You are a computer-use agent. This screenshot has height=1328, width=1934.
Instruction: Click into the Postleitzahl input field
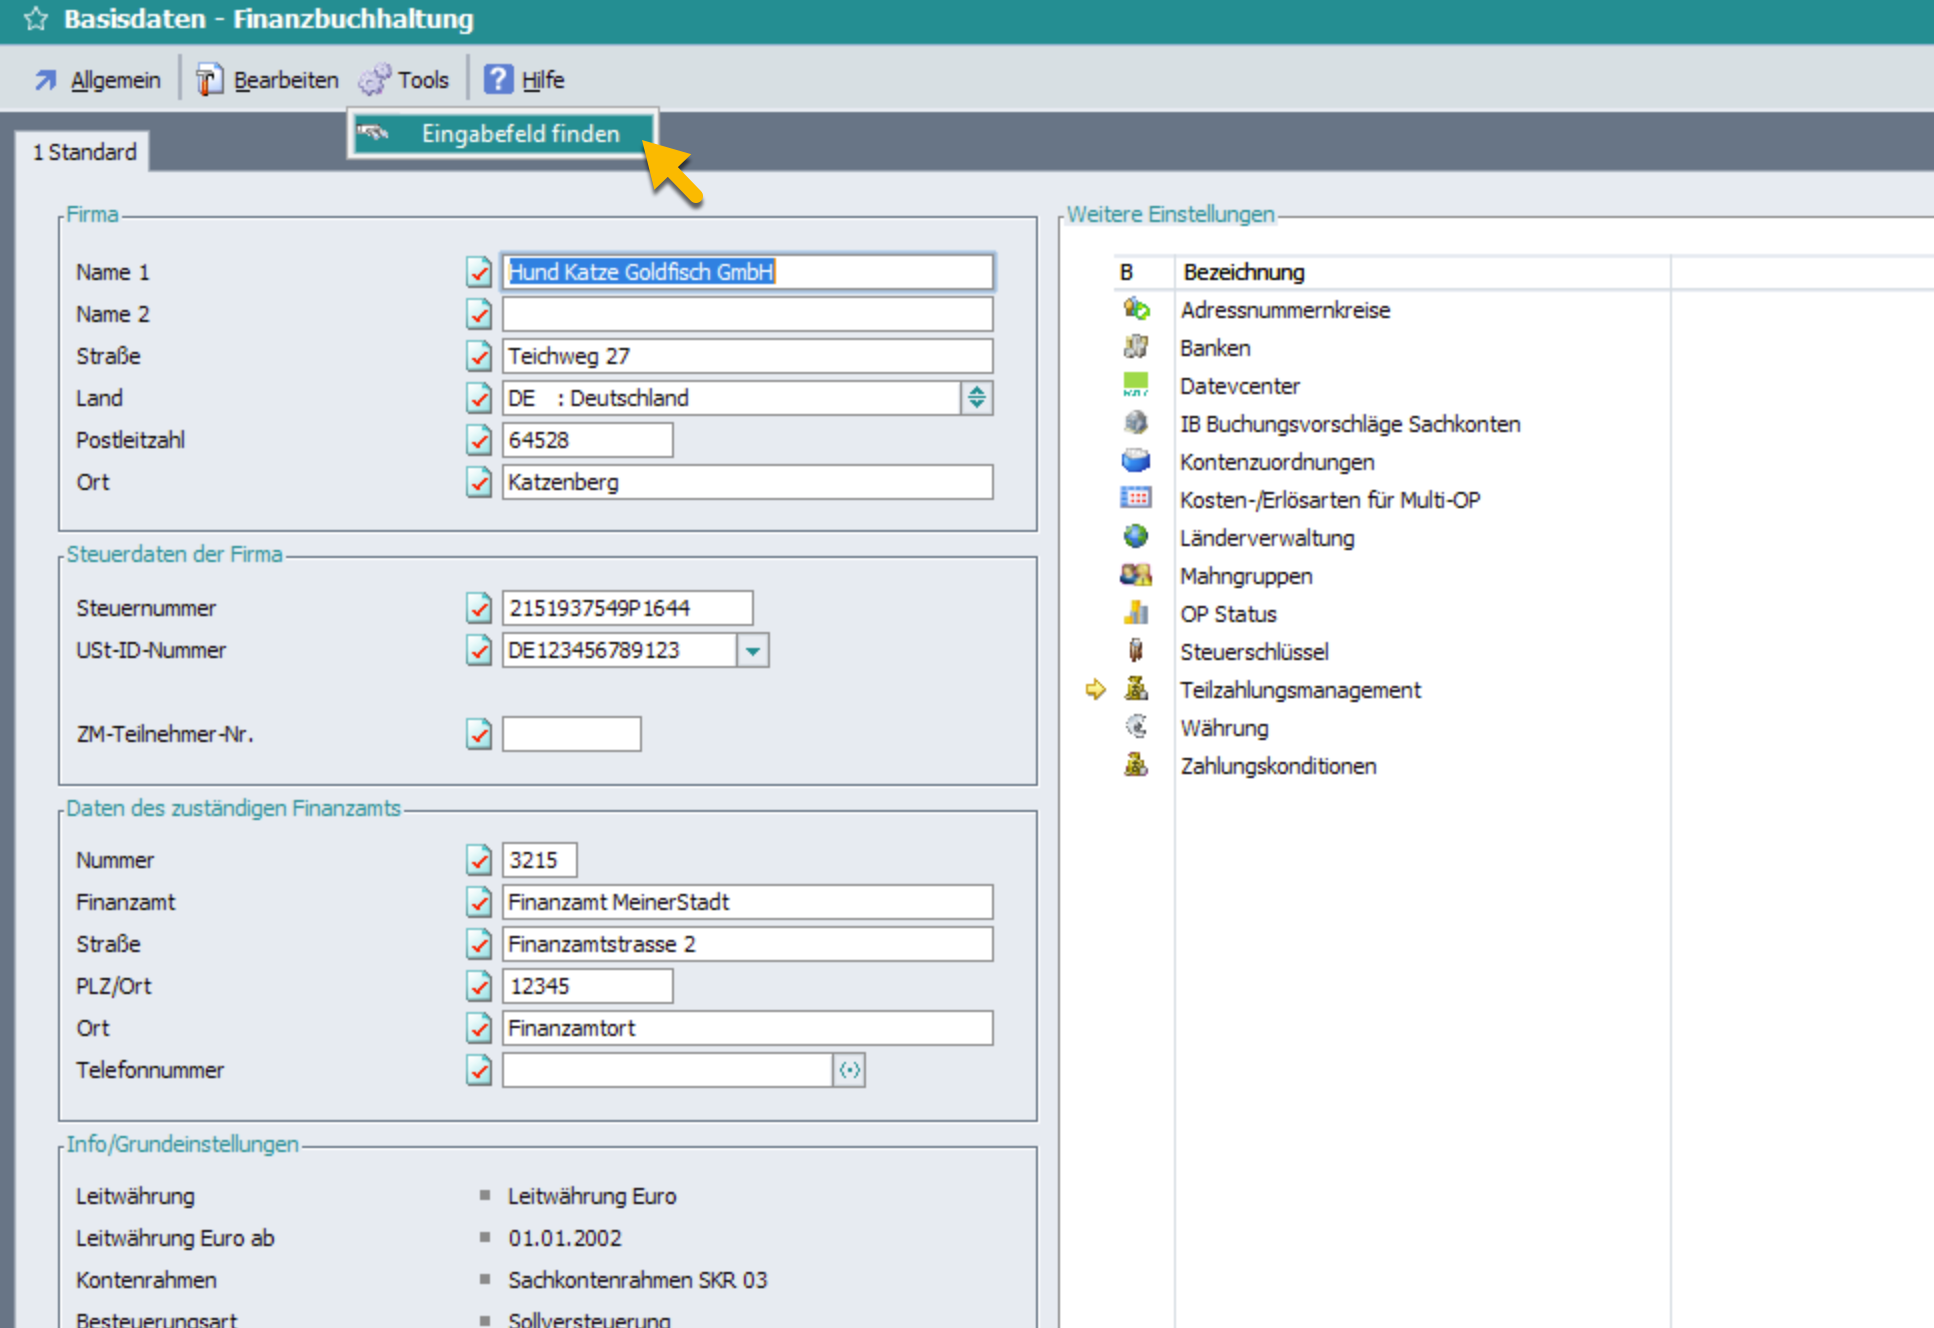pyautogui.click(x=587, y=440)
